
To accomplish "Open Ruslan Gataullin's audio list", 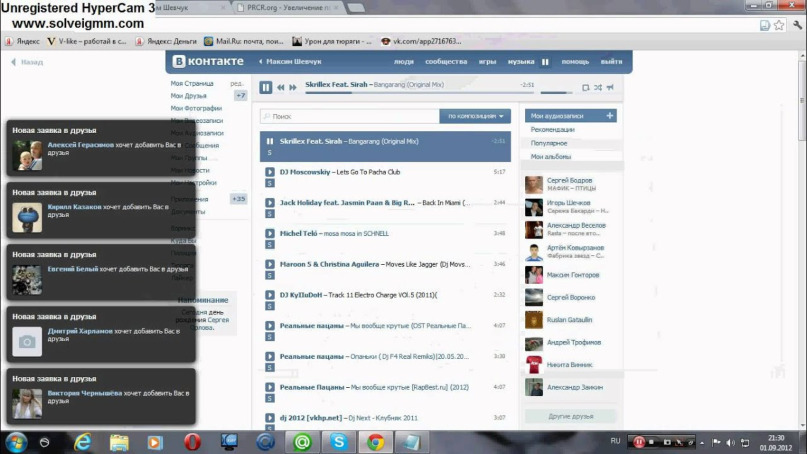I will click(571, 320).
